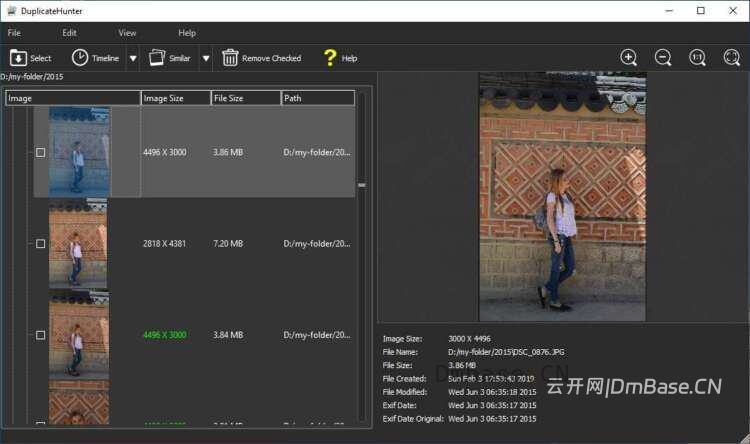The width and height of the screenshot is (750, 444).
Task: Click the D:/my-folder/2015 path label
Action: click(x=32, y=77)
